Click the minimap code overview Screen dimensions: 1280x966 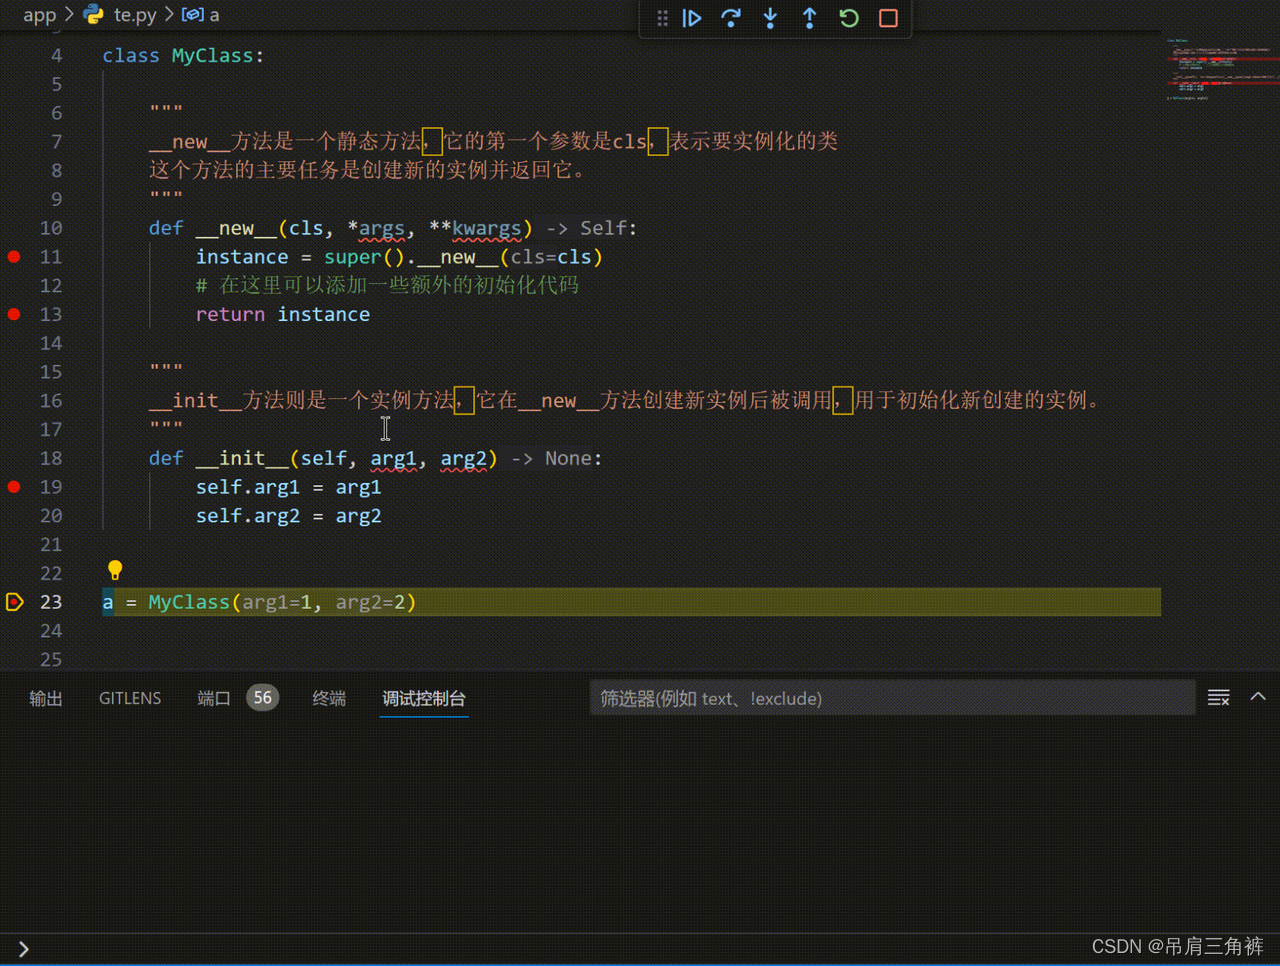(1220, 70)
